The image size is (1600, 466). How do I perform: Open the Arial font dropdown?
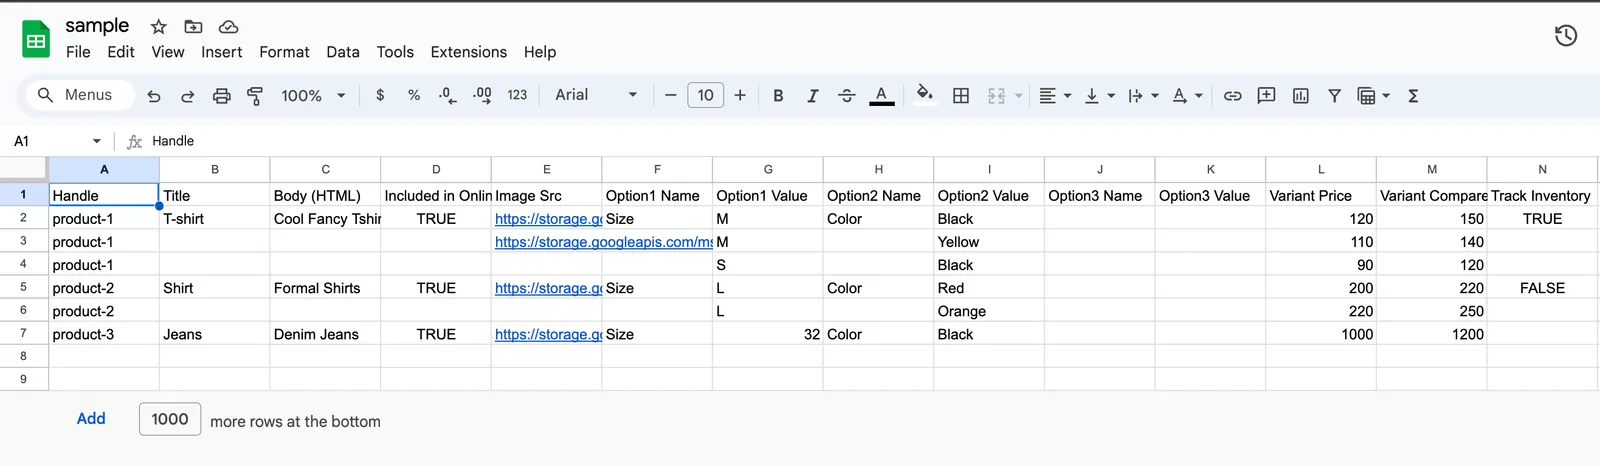point(596,95)
